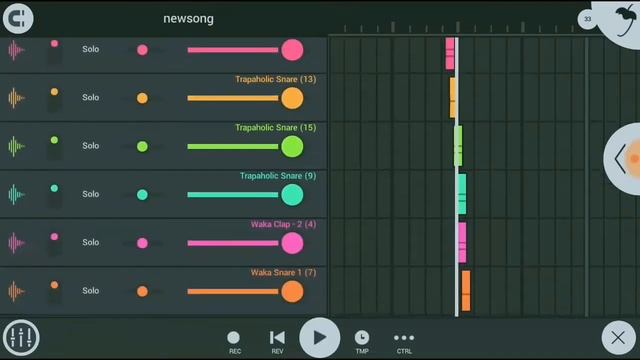The image size is (640, 360).
Task: Click pan knob of Trapaholic Snare (9)
Action: point(142,195)
